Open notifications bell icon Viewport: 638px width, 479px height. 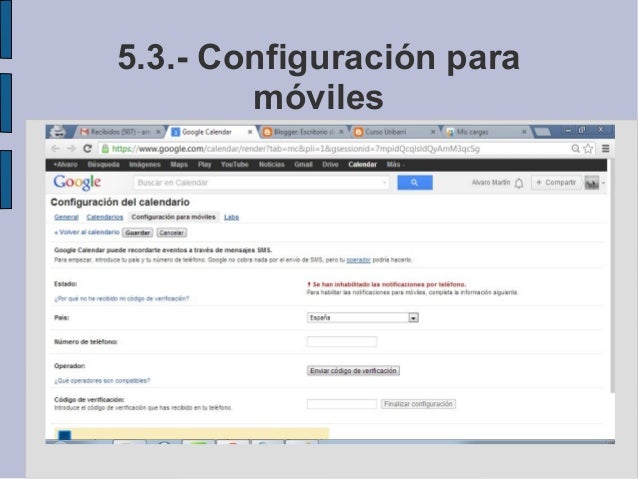(519, 183)
